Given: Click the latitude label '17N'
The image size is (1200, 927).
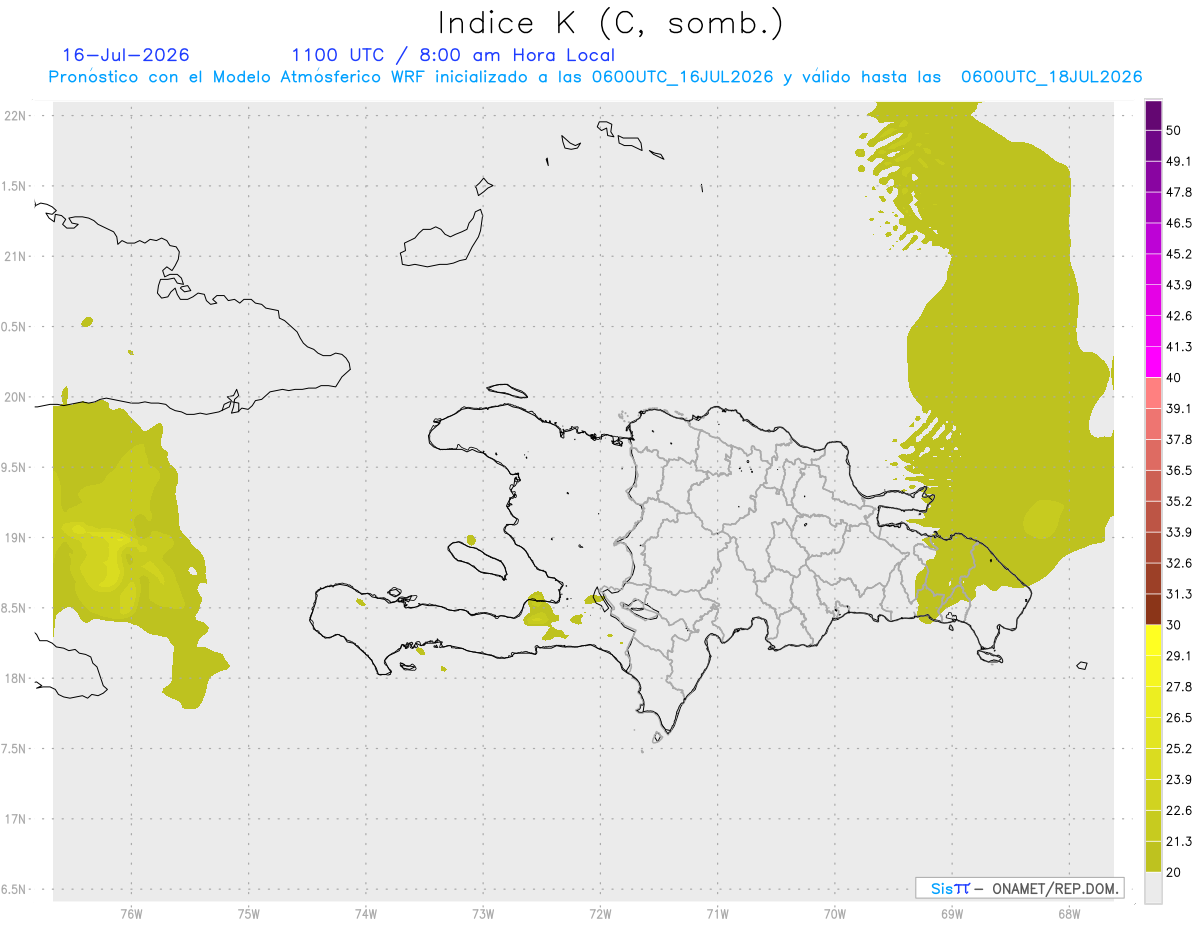Looking at the screenshot, I should click(15, 819).
